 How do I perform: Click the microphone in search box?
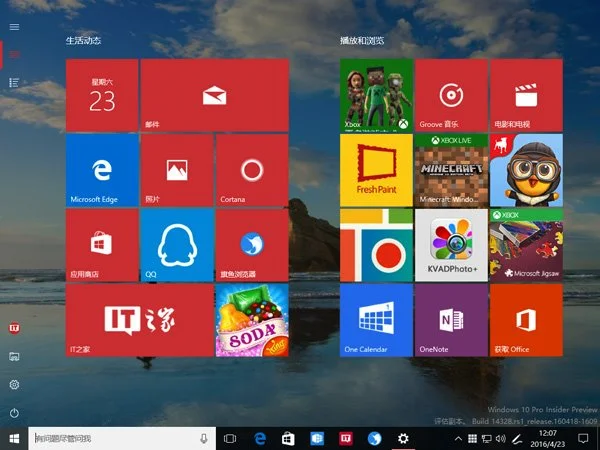(204, 439)
